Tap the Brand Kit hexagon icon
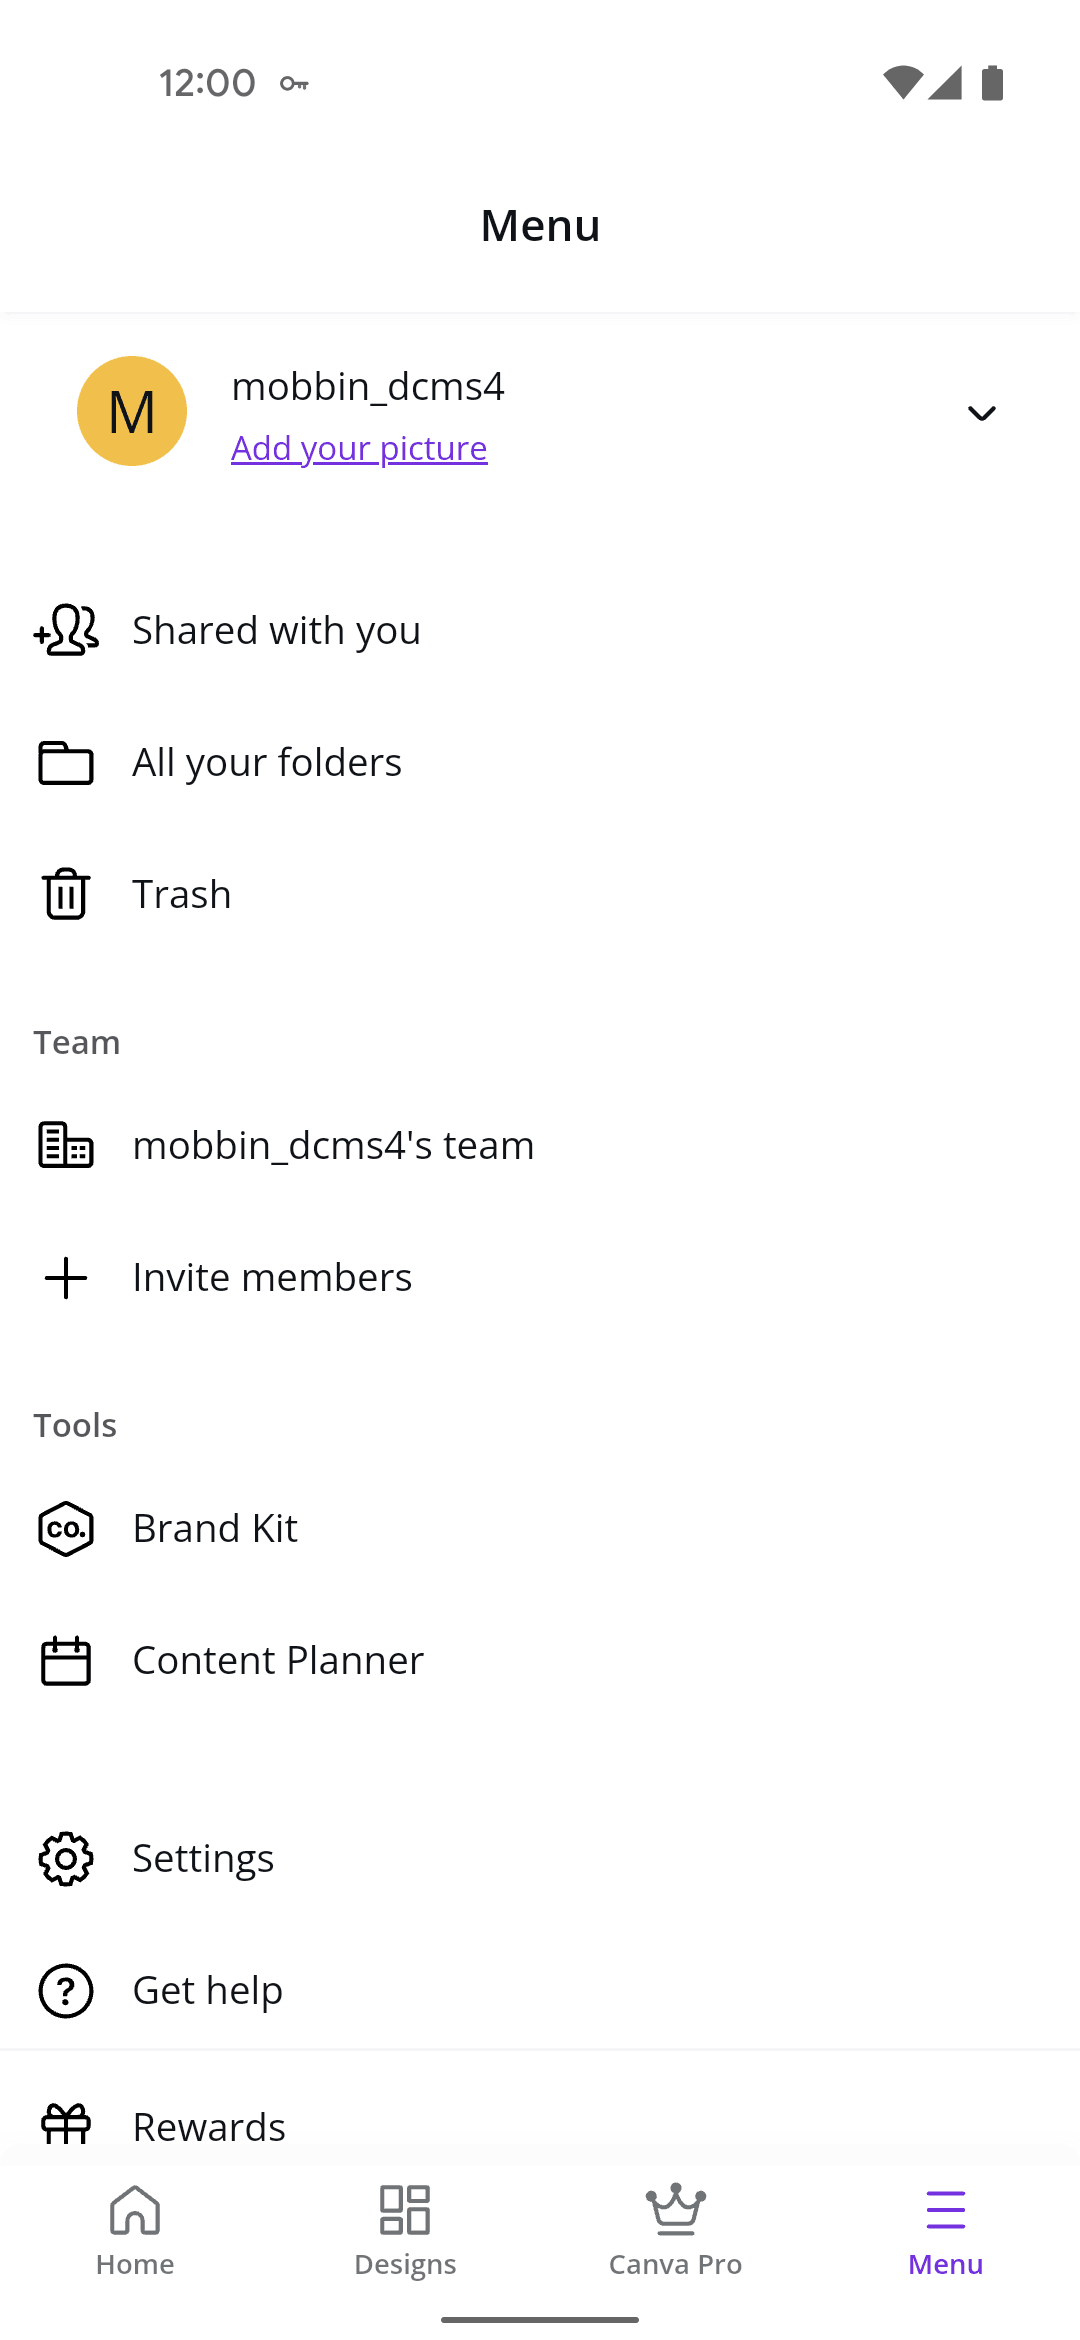 [x=66, y=1529]
